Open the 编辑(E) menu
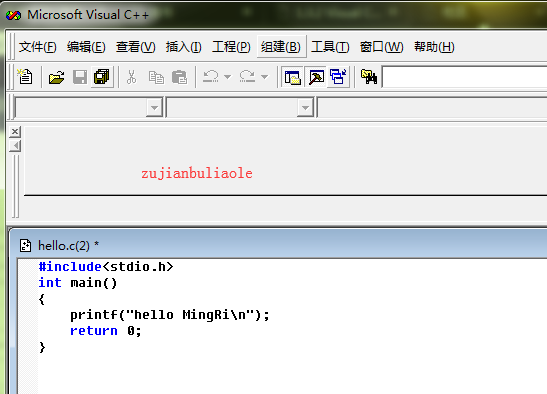547x394 pixels. (86, 47)
